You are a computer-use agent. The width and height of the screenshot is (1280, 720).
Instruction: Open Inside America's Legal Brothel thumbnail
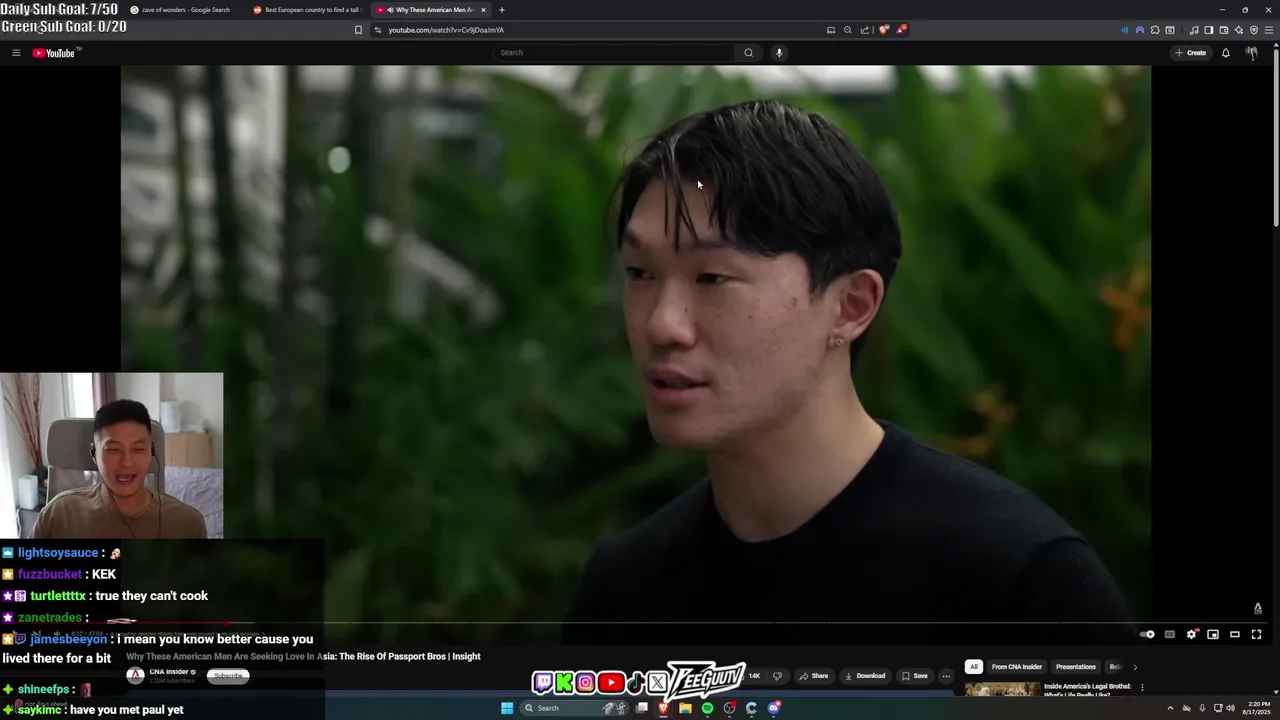(x=1002, y=689)
